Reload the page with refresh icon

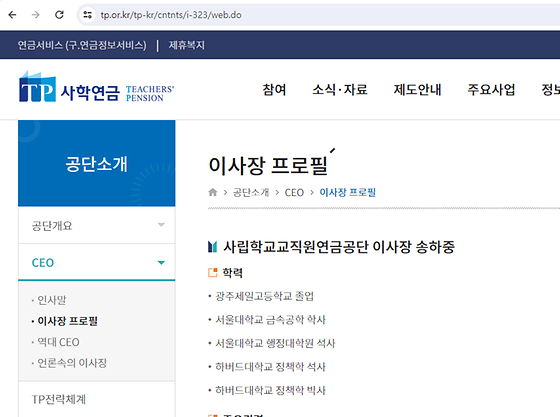pos(59,15)
